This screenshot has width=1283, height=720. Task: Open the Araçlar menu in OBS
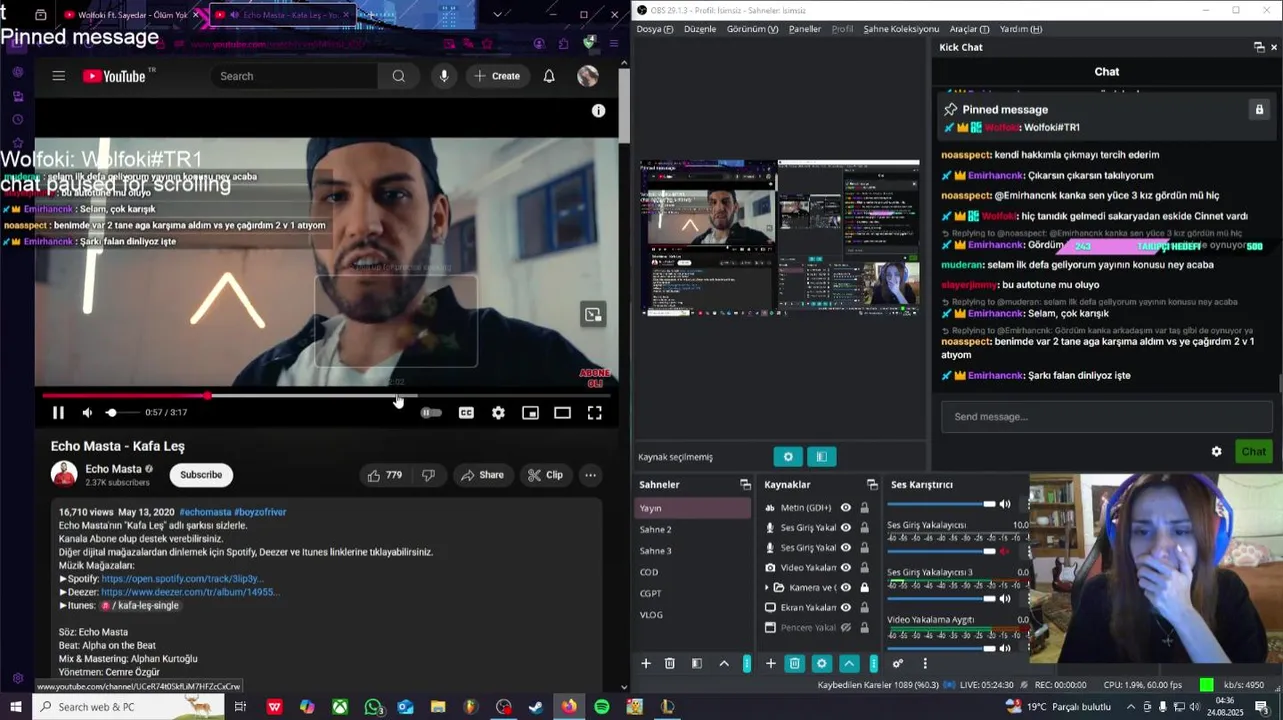[x=969, y=29]
